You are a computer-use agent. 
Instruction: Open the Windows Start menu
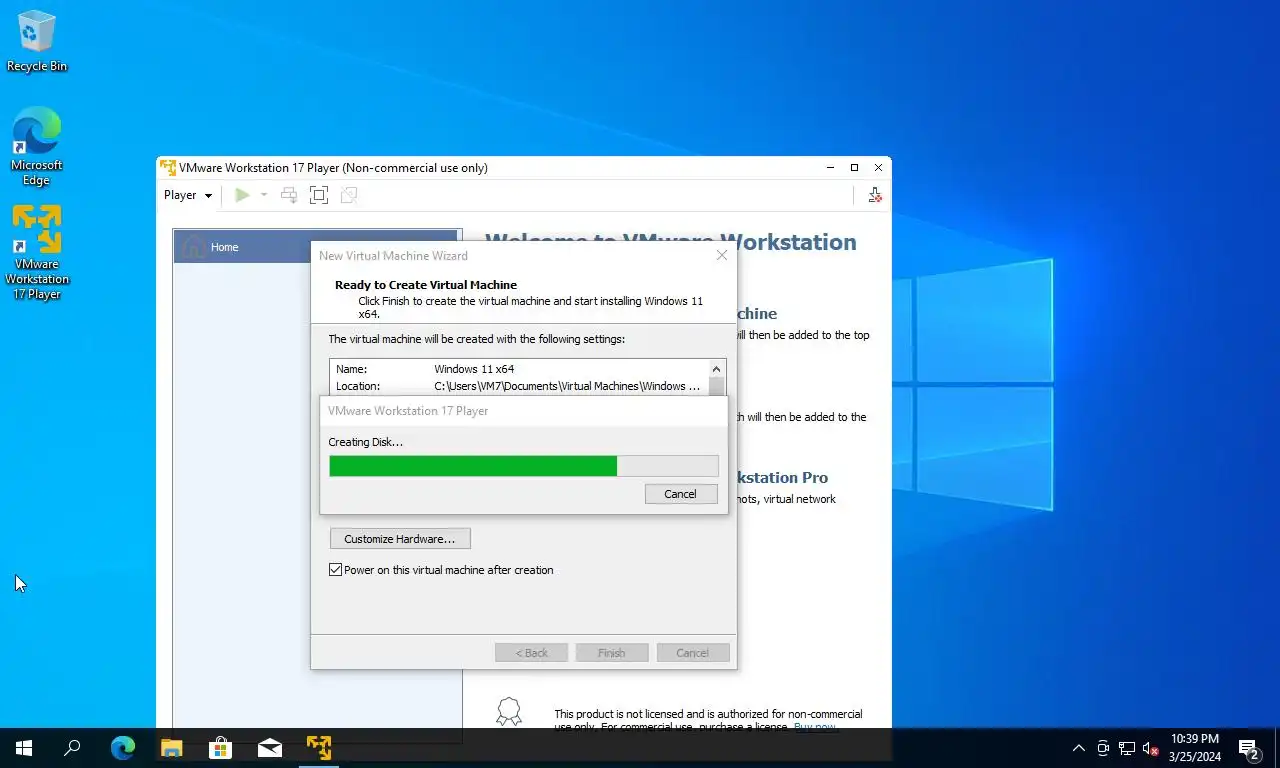[x=24, y=747]
